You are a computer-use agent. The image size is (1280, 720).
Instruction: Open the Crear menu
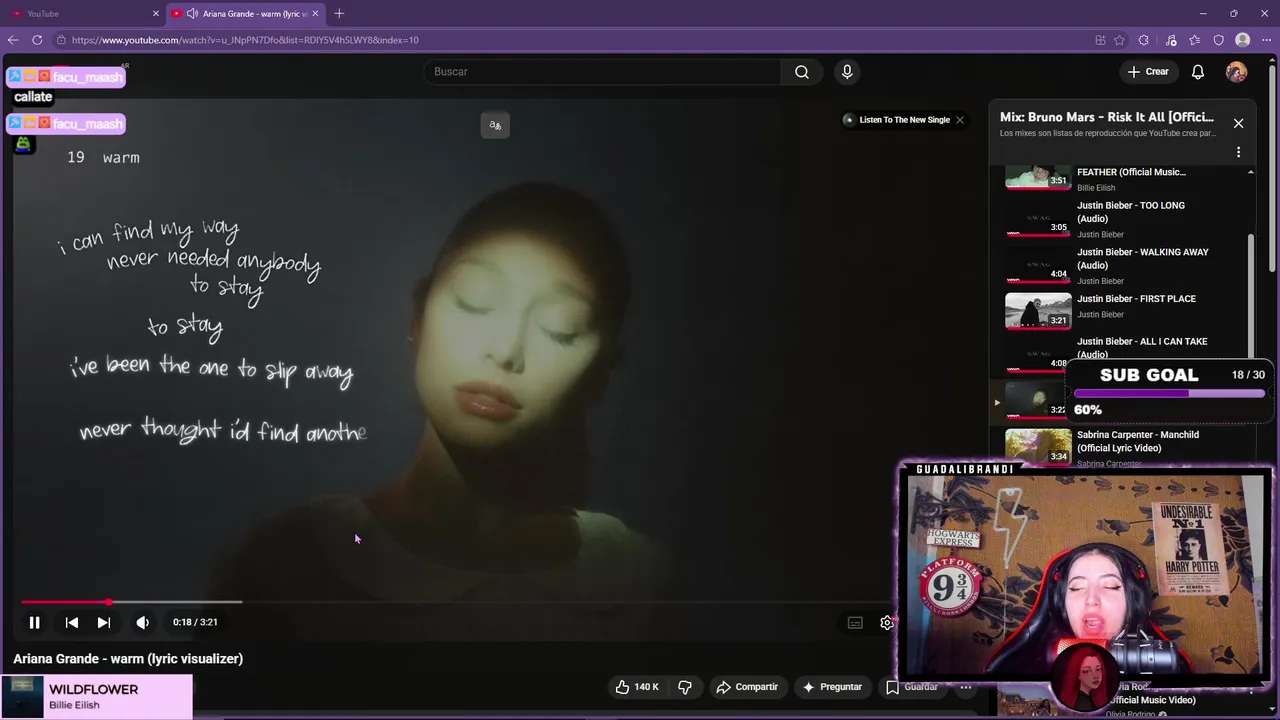tap(1148, 72)
